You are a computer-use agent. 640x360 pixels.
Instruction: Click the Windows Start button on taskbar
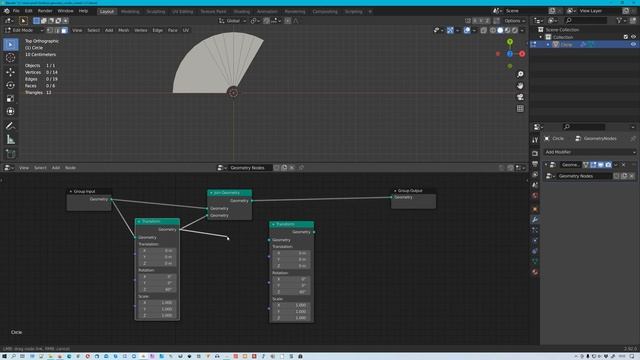[x=5, y=356]
